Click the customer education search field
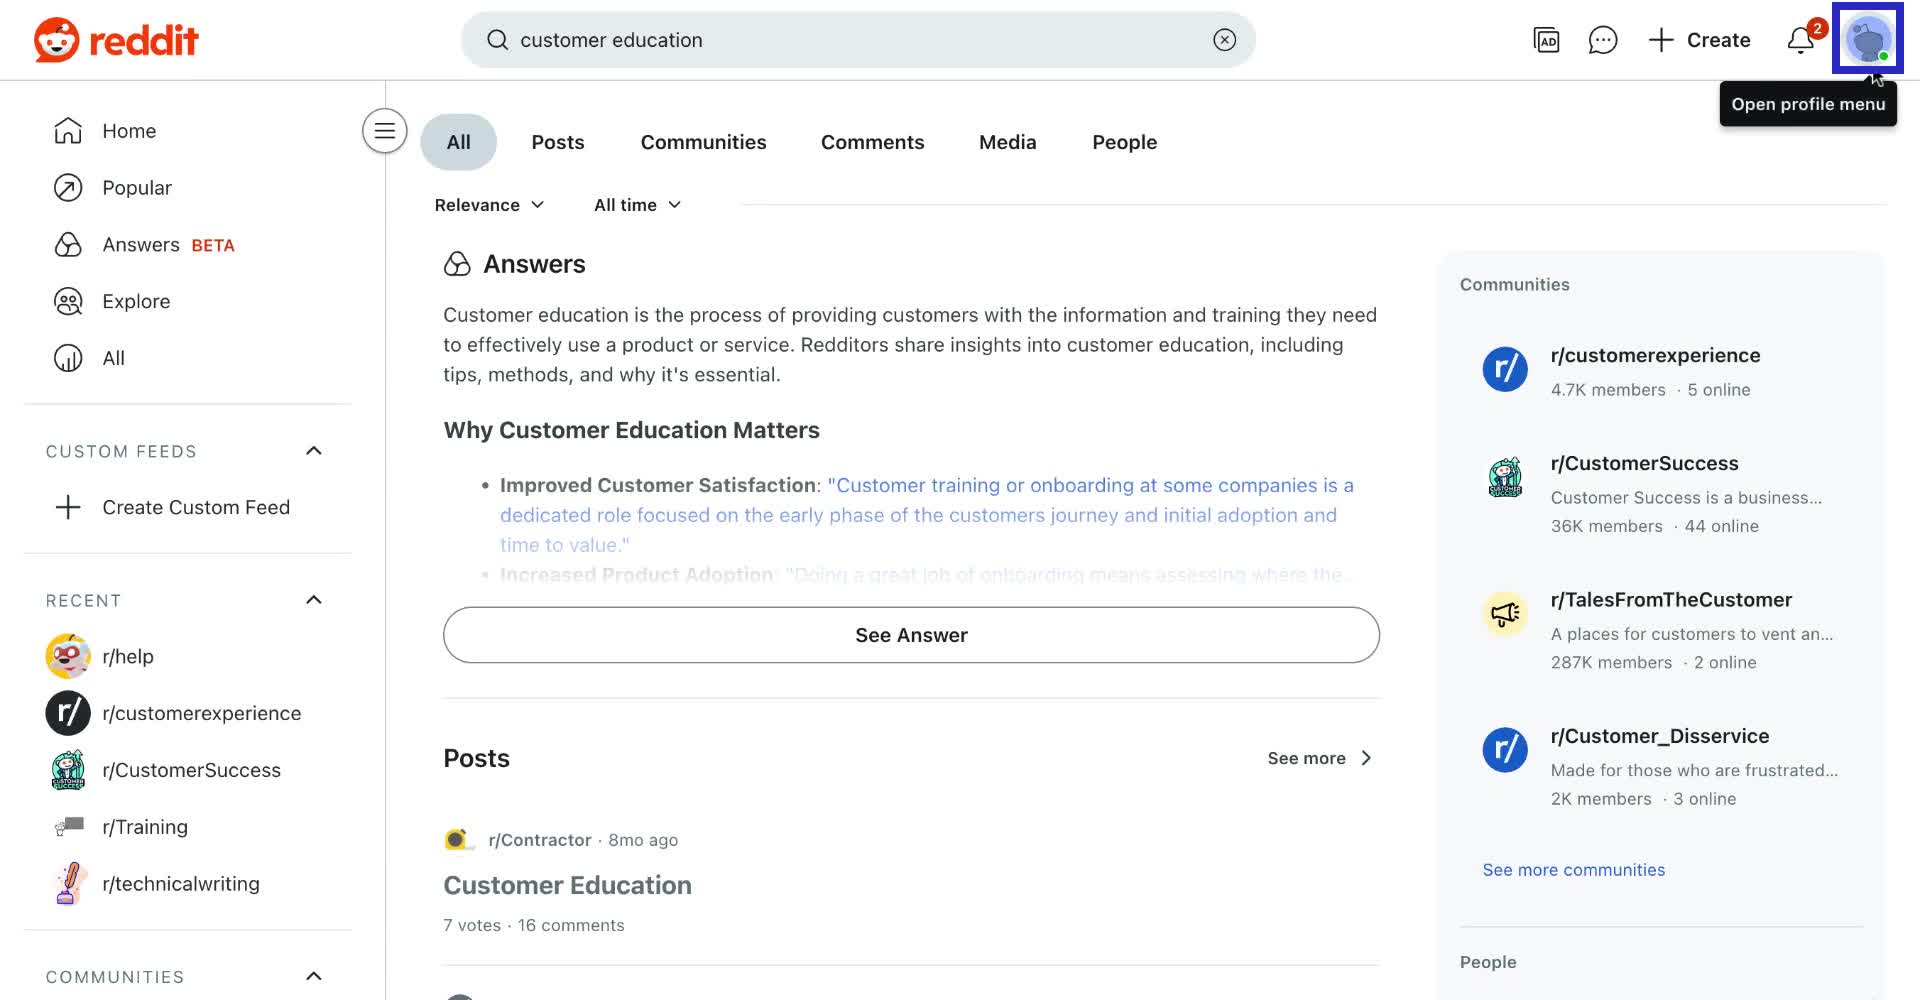 [850, 40]
